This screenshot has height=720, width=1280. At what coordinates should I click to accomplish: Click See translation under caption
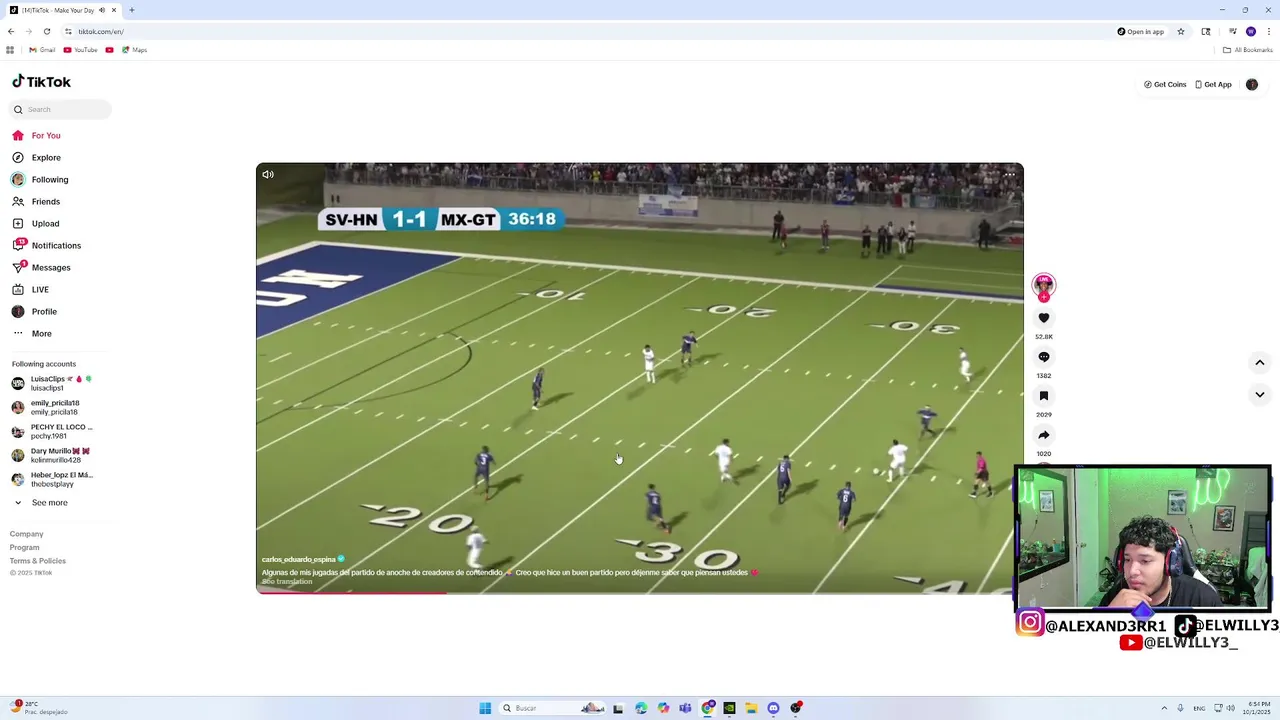pyautogui.click(x=287, y=582)
